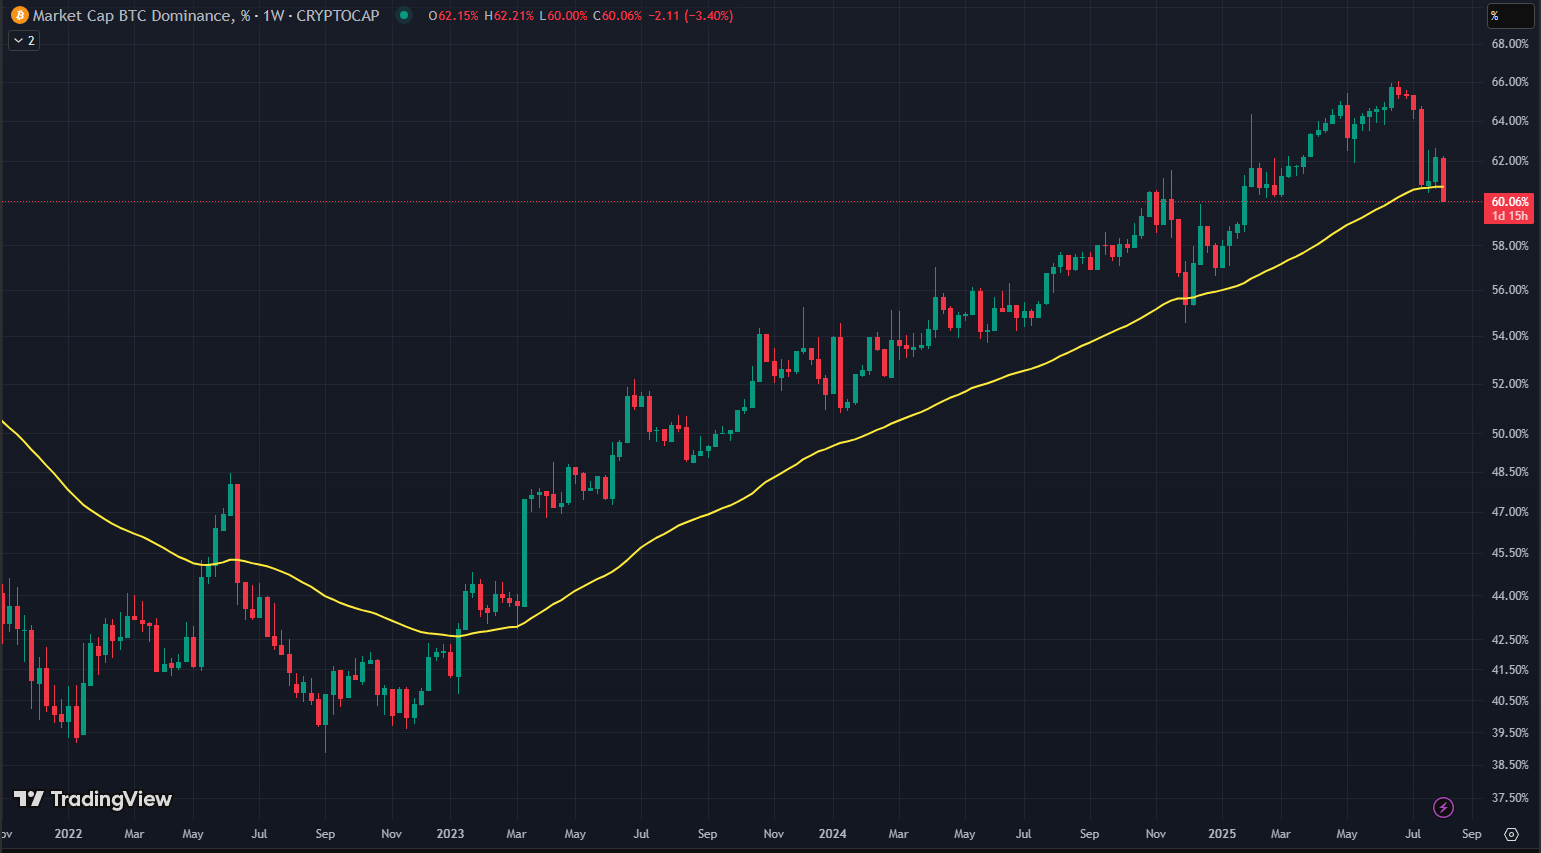Click the 1d 15h countdown under current price
The width and height of the screenshot is (1541, 853).
point(1510,216)
